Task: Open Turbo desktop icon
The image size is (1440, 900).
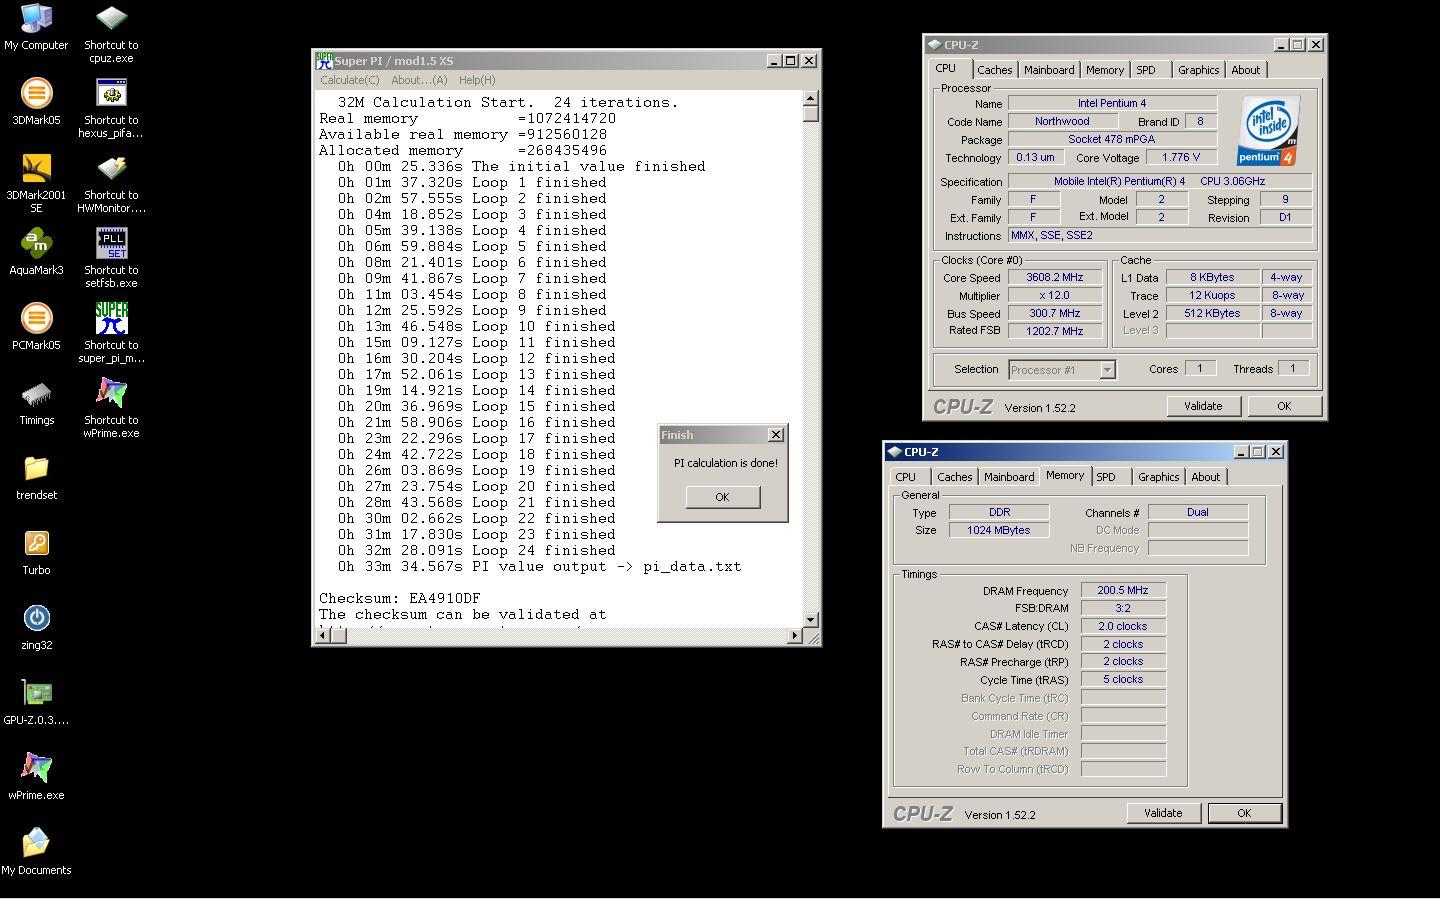Action: 36,552
